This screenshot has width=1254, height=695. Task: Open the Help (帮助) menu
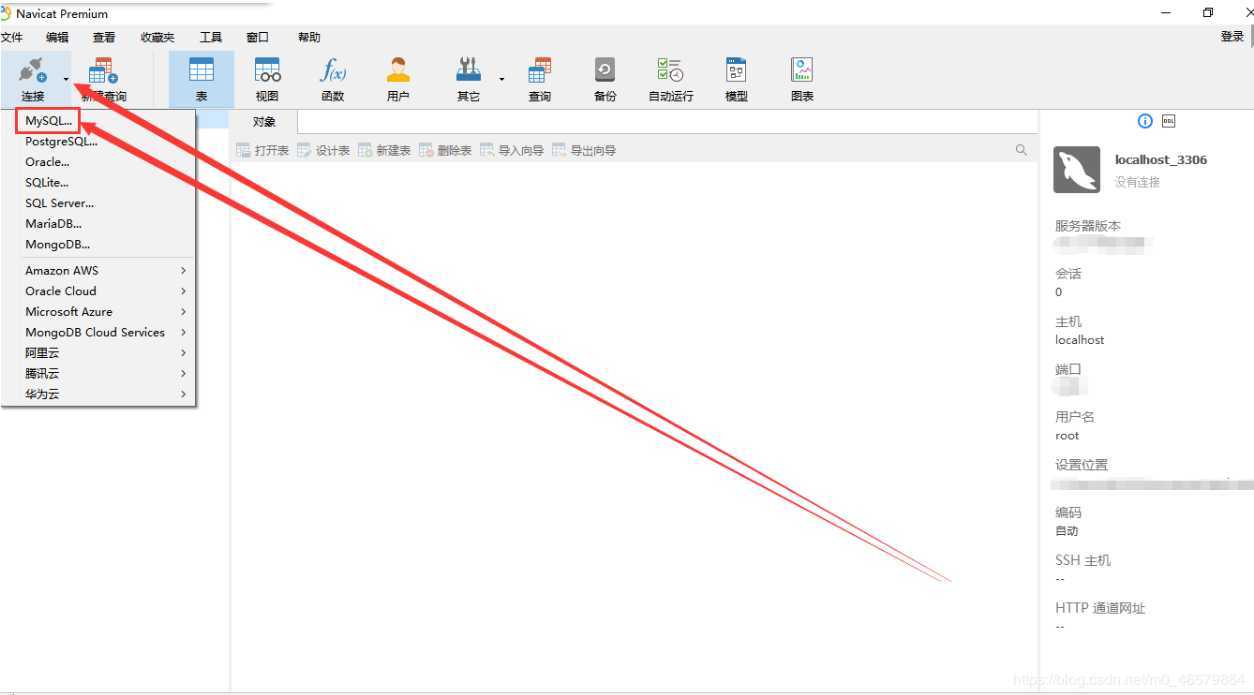pyautogui.click(x=309, y=37)
